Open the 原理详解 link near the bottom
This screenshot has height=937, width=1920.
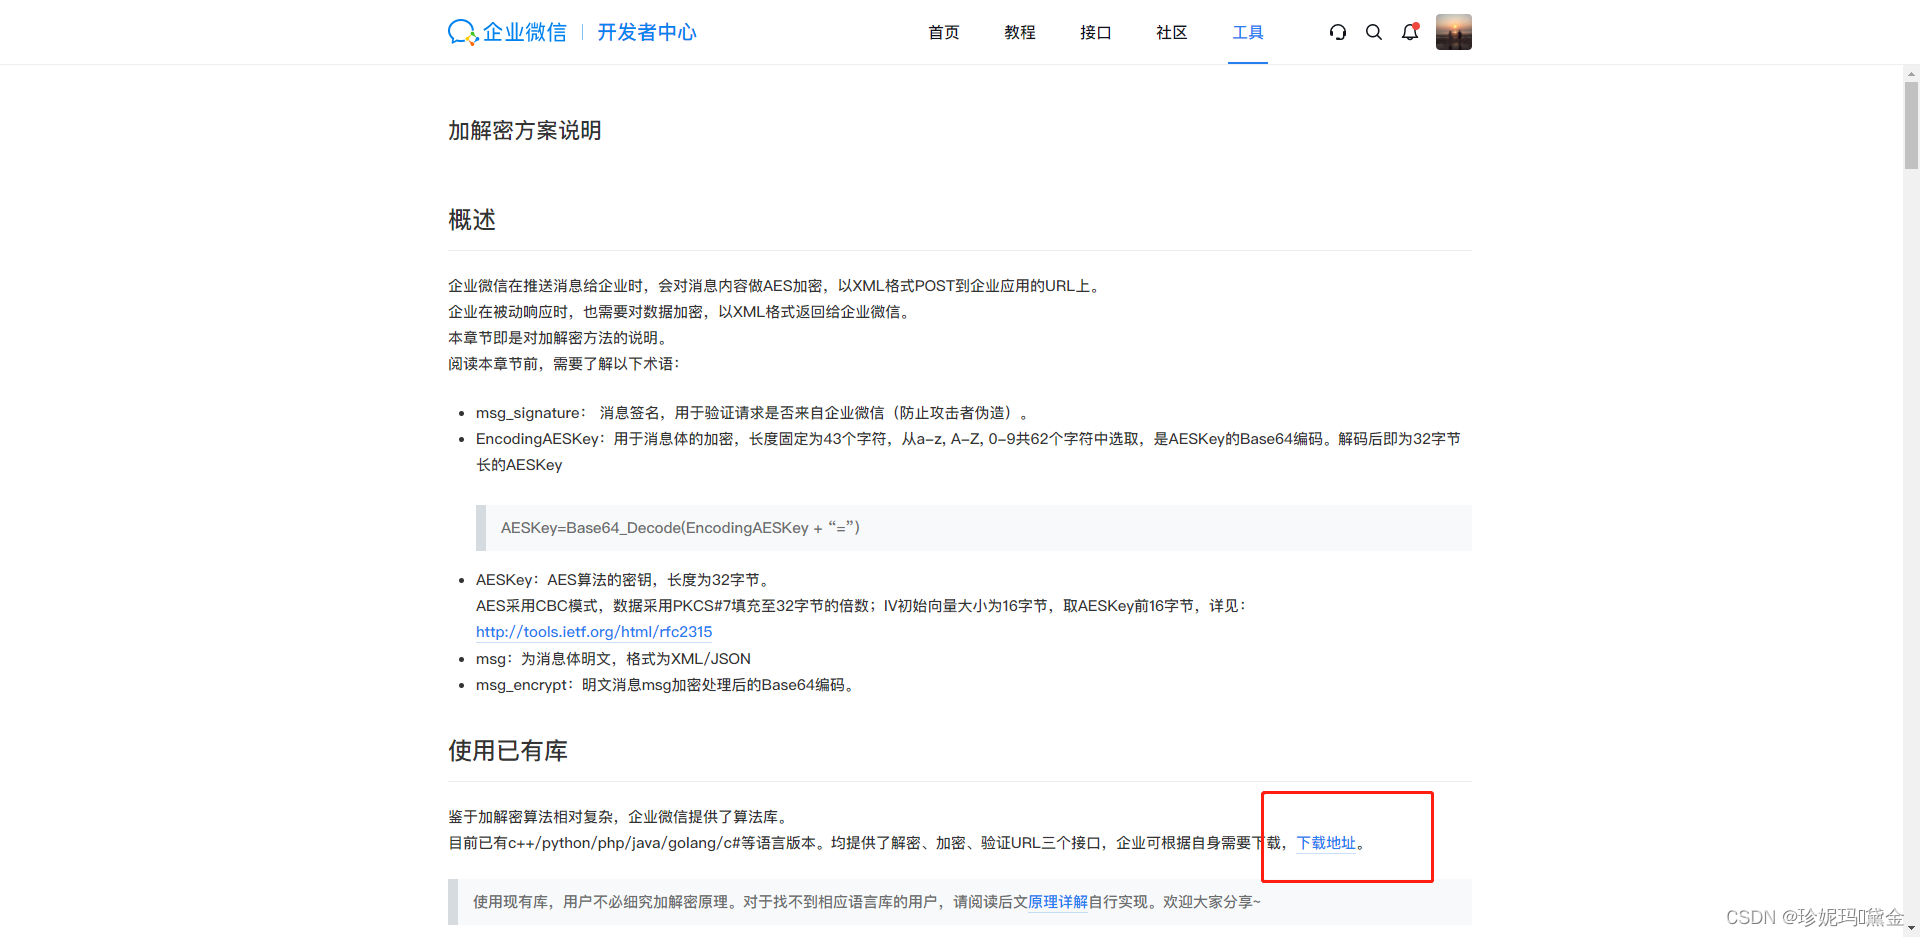[1058, 901]
